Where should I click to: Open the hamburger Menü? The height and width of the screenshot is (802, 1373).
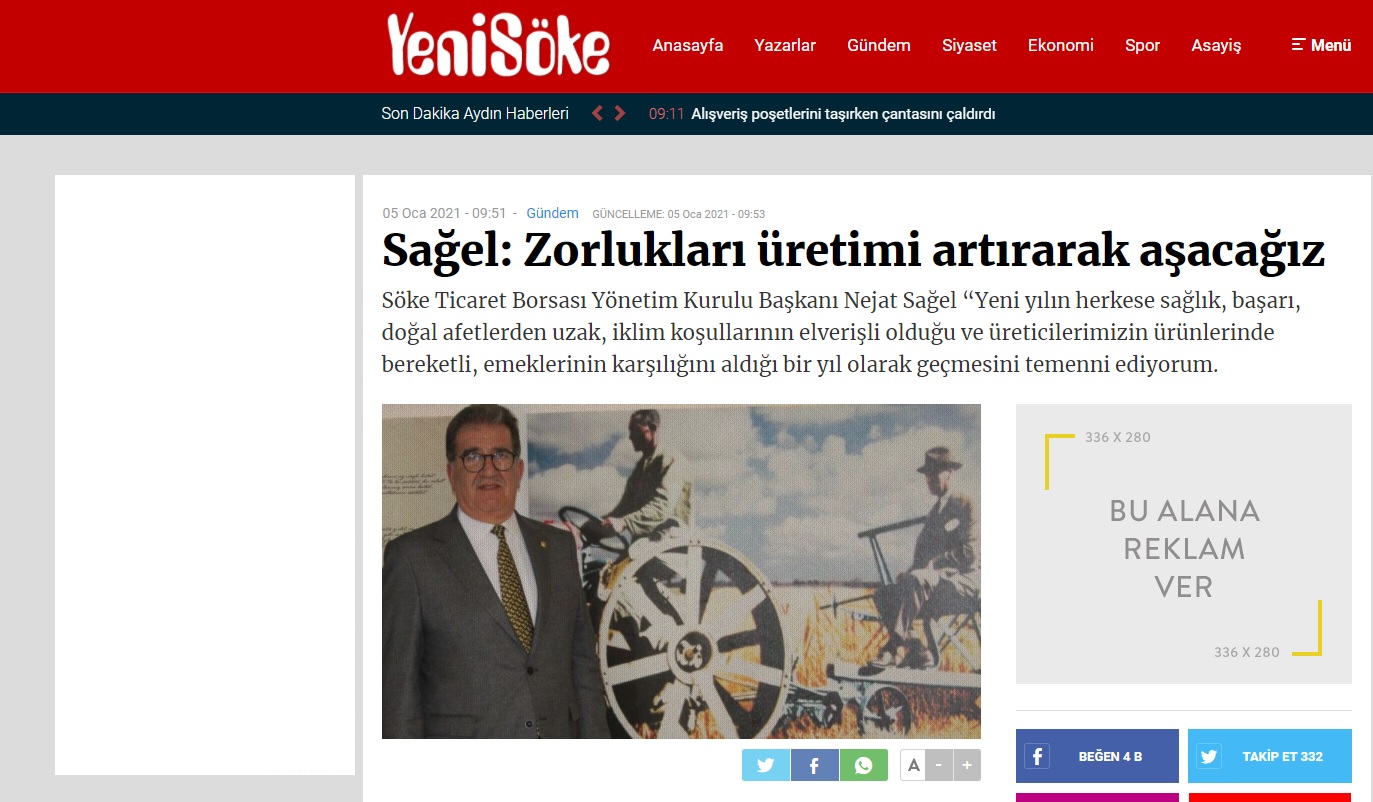(1321, 45)
